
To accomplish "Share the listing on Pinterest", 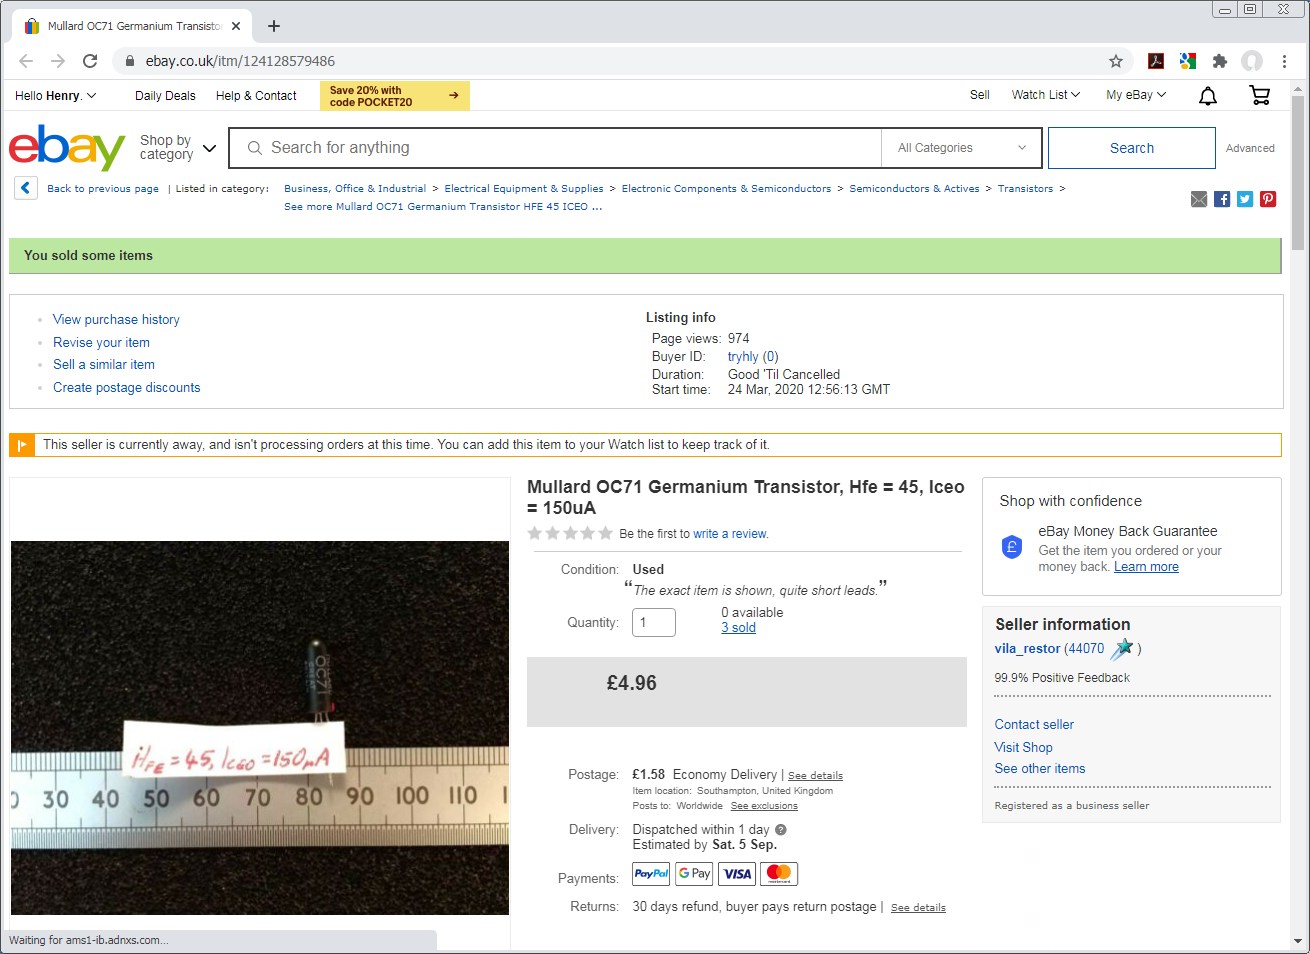I will point(1268,199).
